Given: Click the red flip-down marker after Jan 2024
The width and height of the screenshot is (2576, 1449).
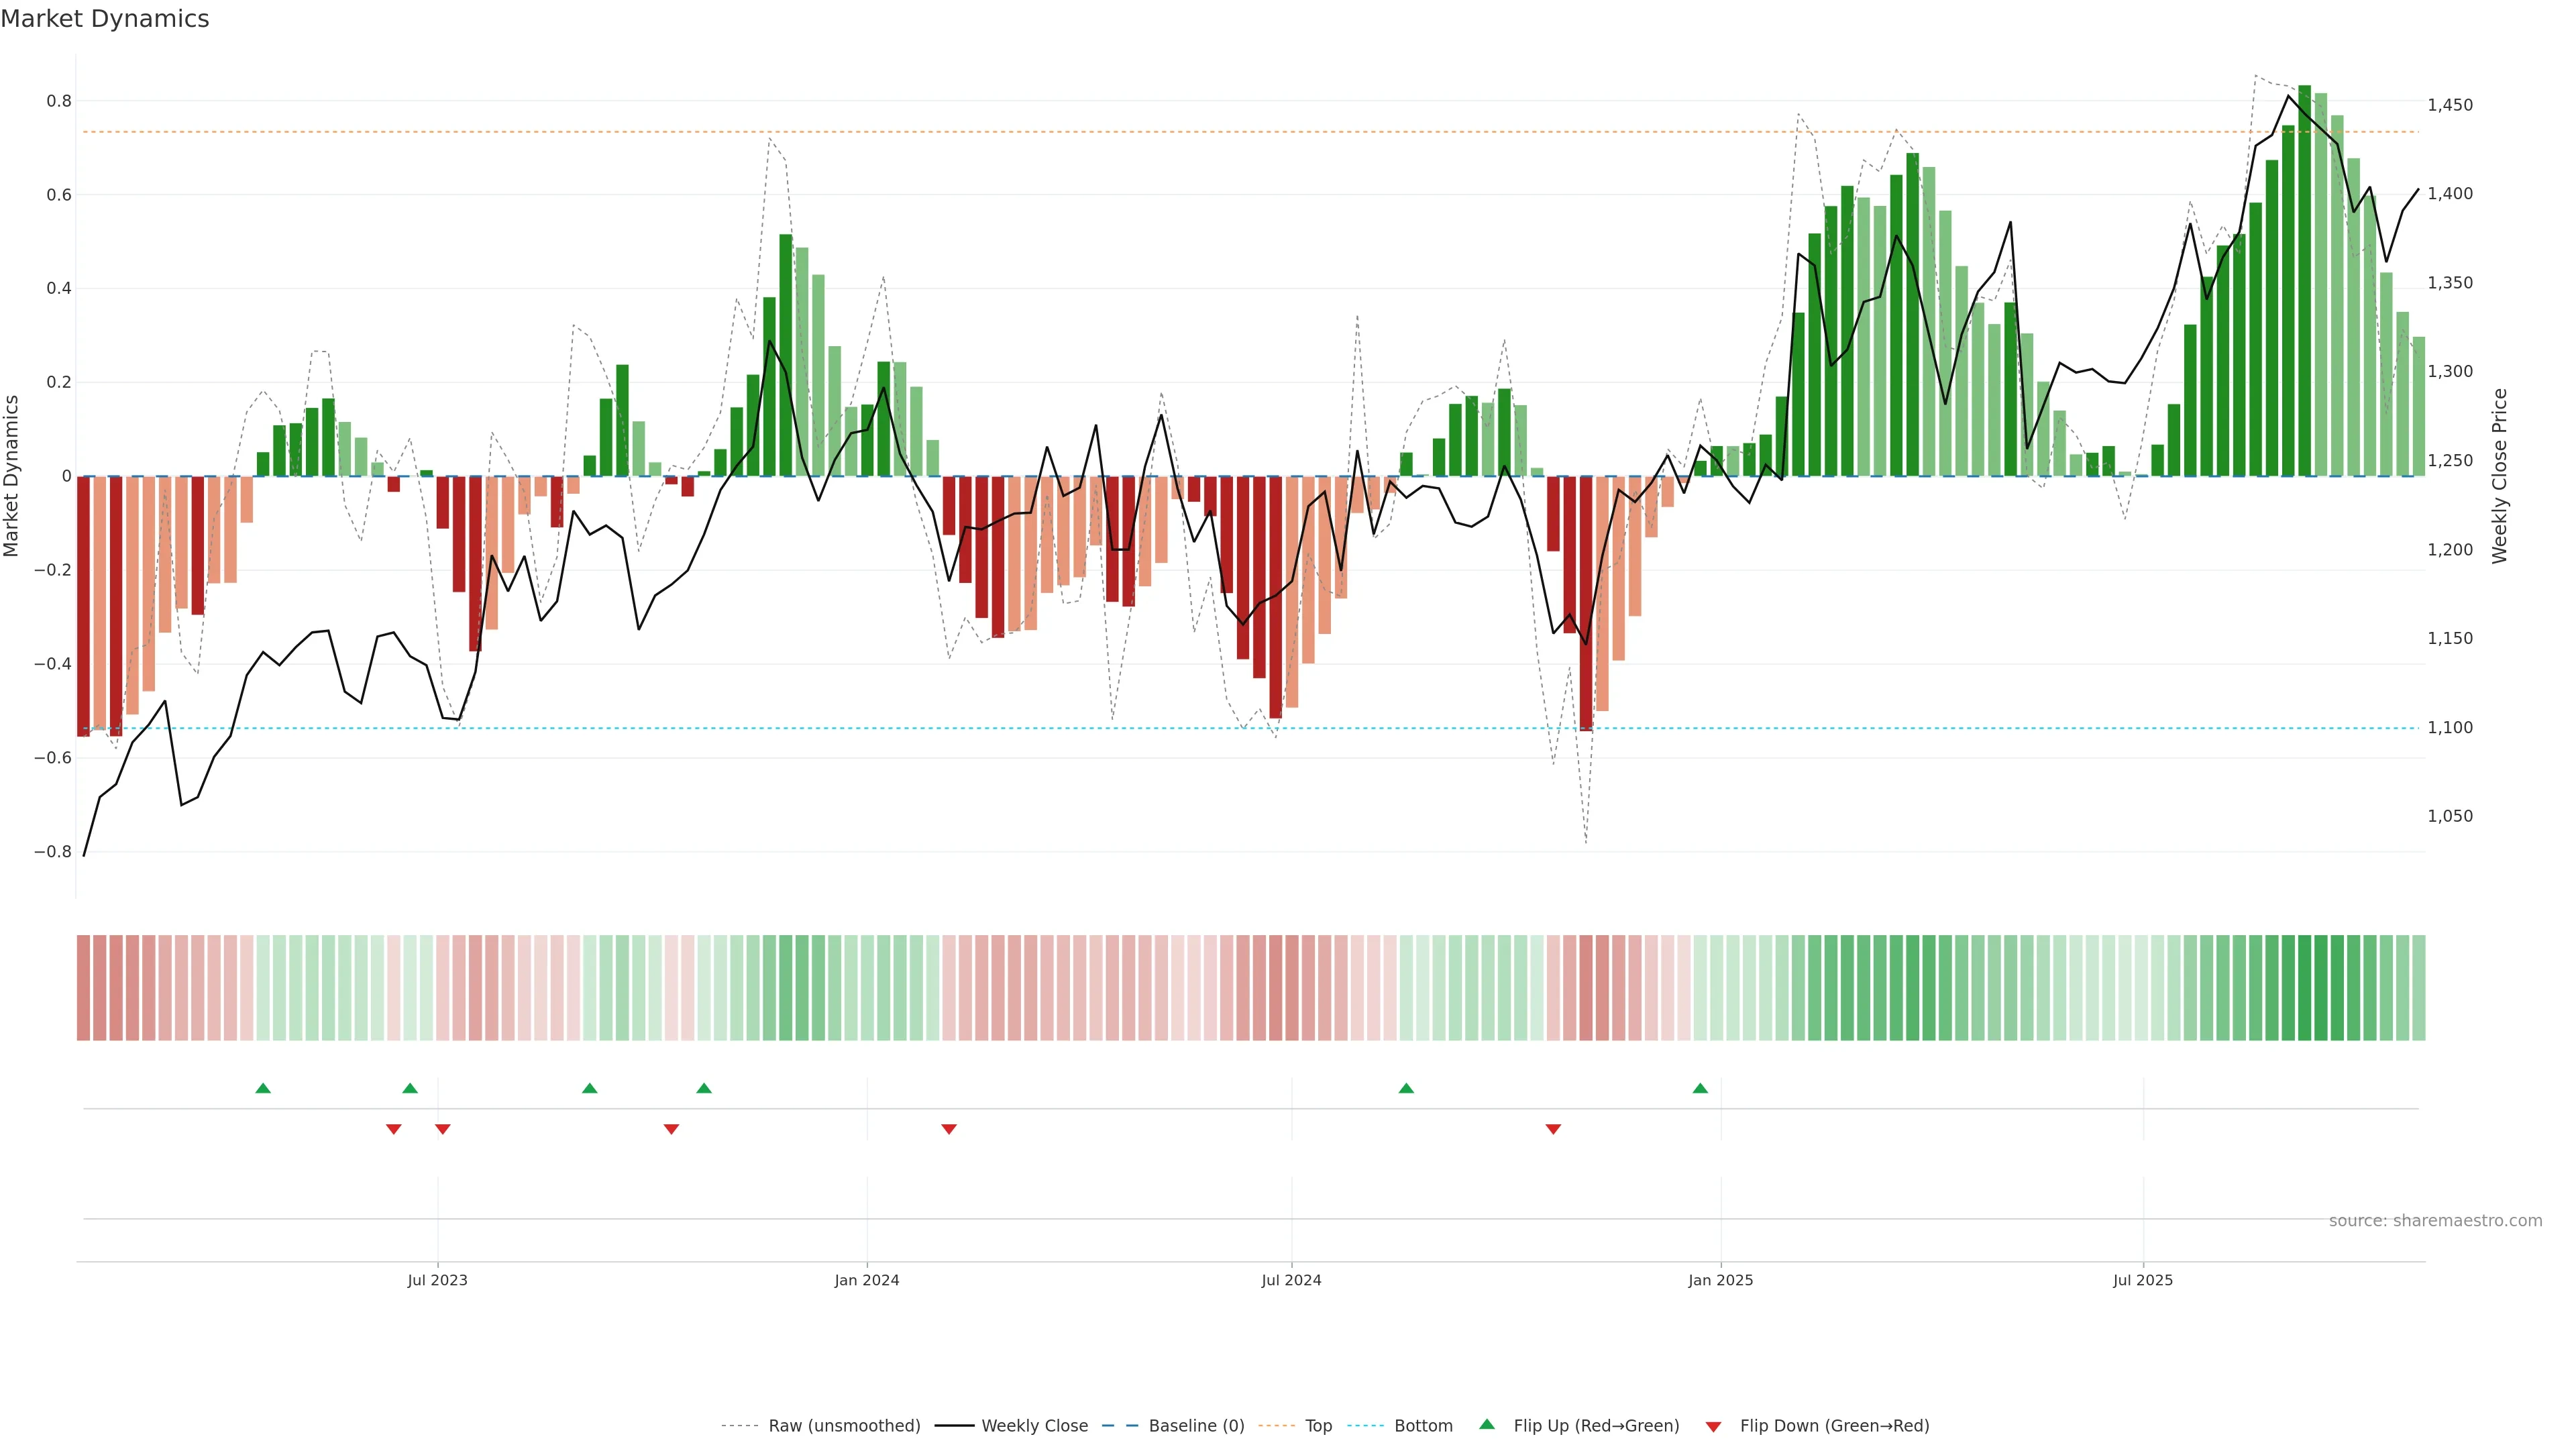Looking at the screenshot, I should (x=949, y=1129).
